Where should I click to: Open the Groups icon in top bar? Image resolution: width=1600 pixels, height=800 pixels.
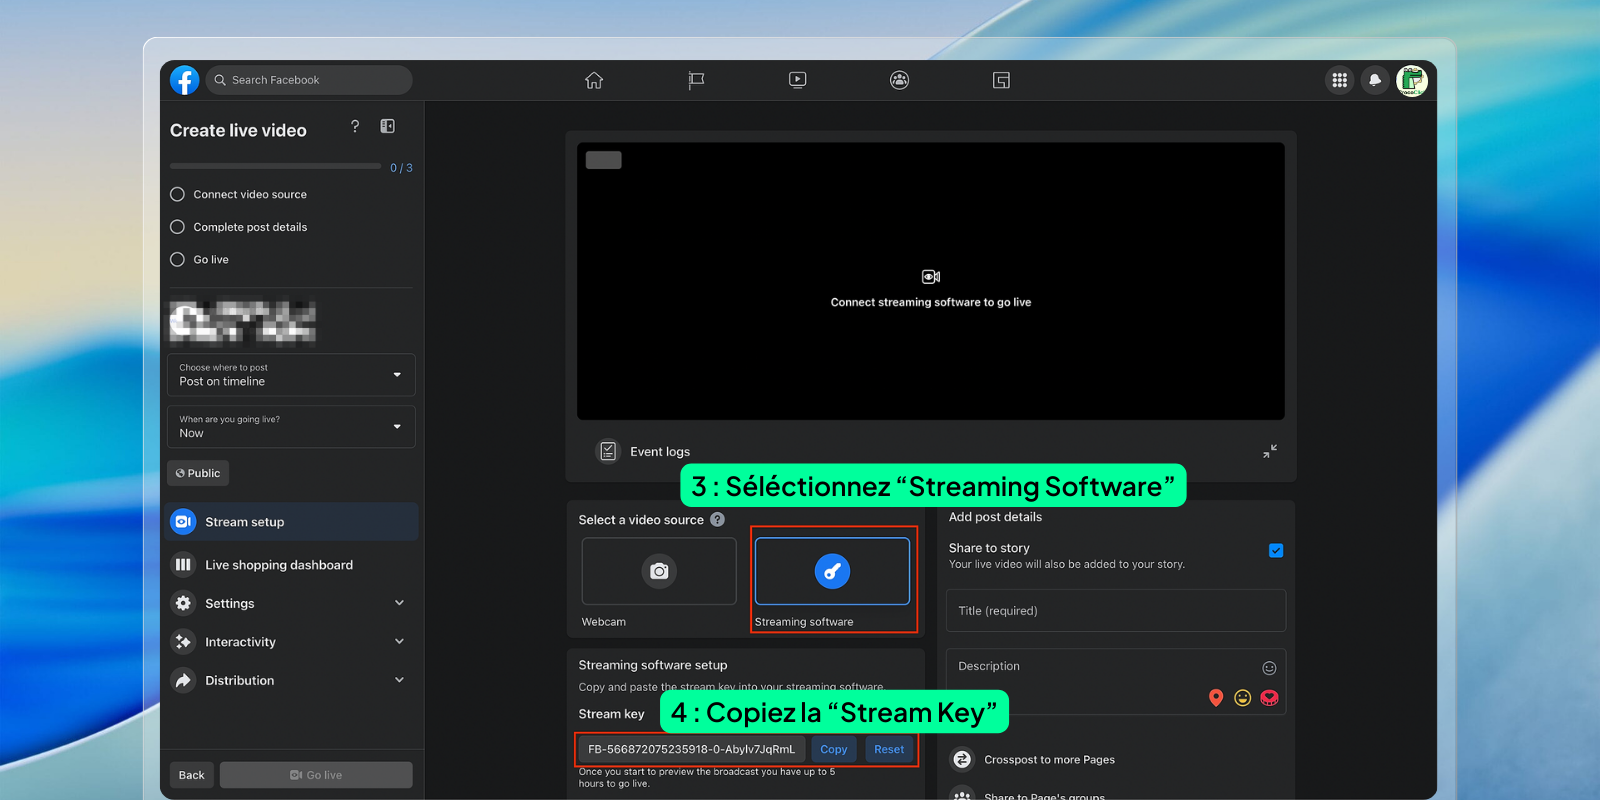click(899, 80)
